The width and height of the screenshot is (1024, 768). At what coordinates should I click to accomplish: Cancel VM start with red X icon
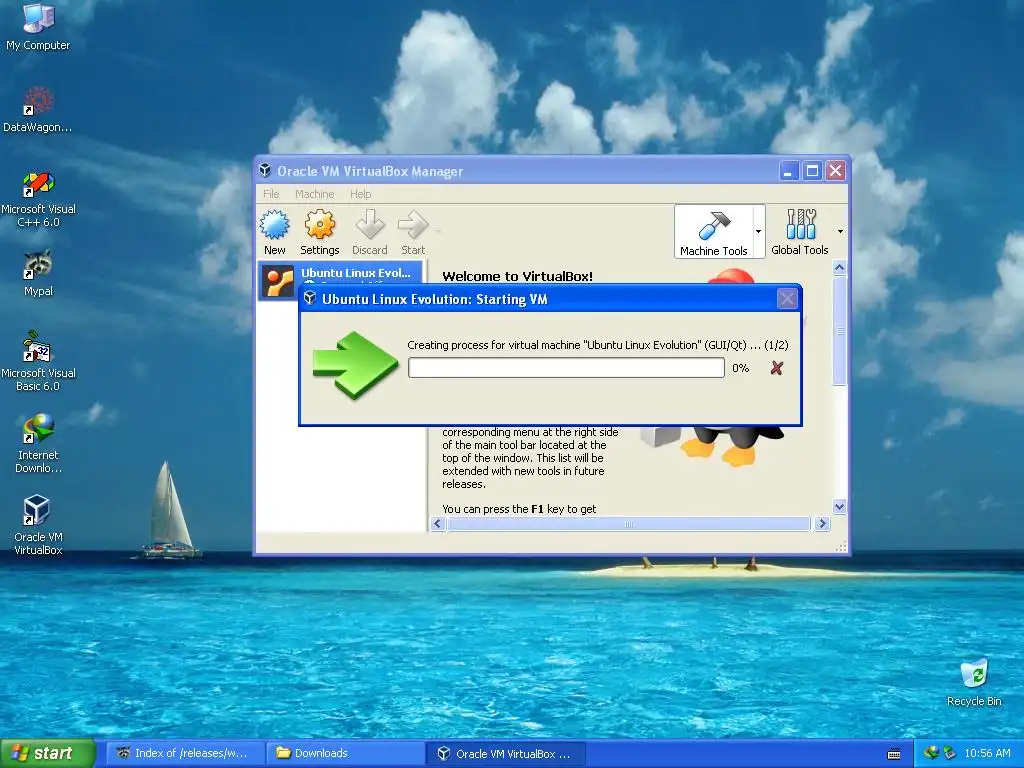776,368
